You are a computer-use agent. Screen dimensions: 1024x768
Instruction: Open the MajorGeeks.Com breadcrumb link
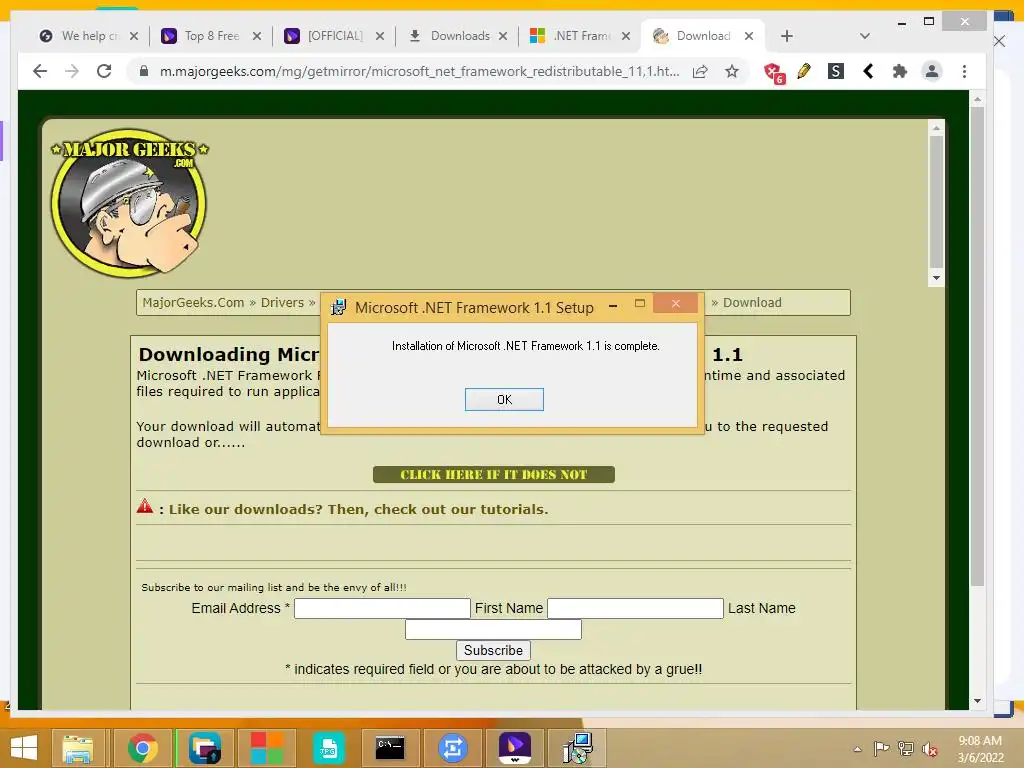(193, 302)
